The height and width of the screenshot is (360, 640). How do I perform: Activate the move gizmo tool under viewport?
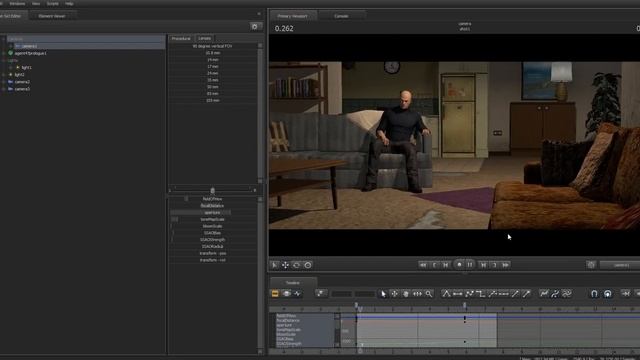285,265
